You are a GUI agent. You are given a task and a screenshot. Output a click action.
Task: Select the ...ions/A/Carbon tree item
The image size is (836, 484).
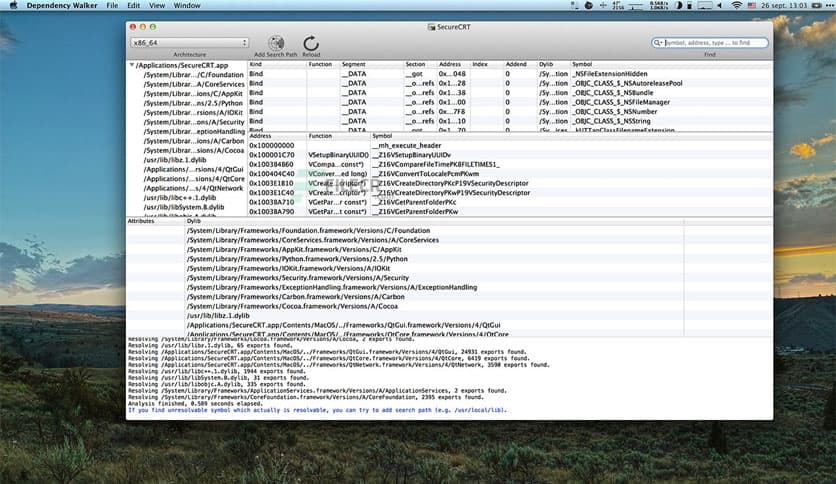194,141
